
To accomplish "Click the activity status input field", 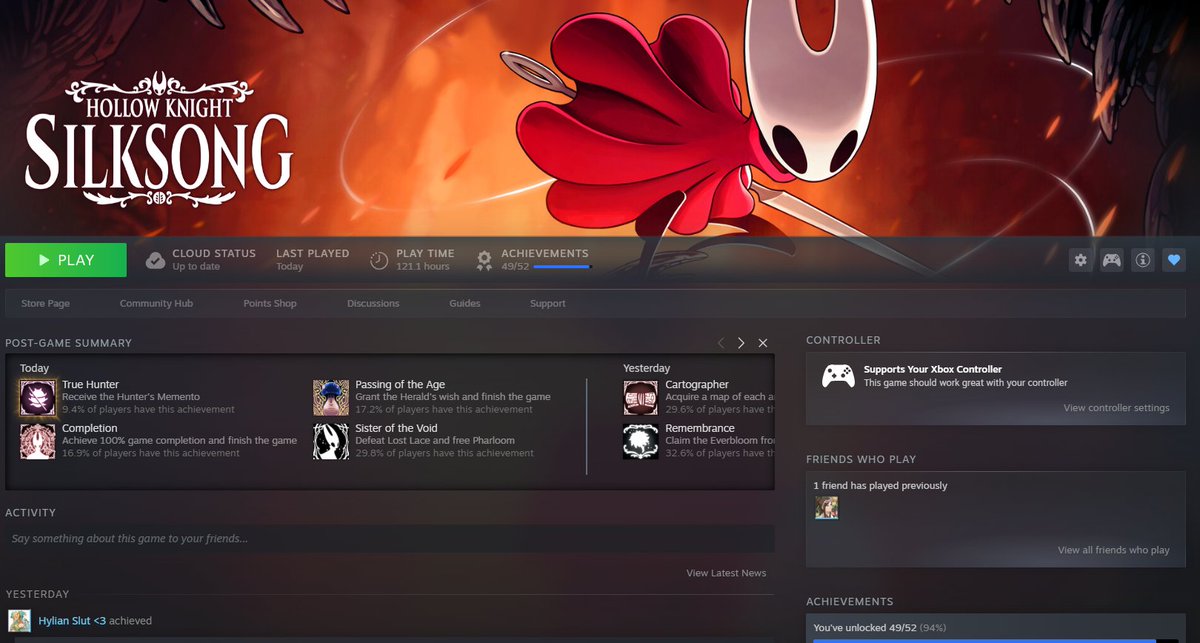I will [x=390, y=539].
